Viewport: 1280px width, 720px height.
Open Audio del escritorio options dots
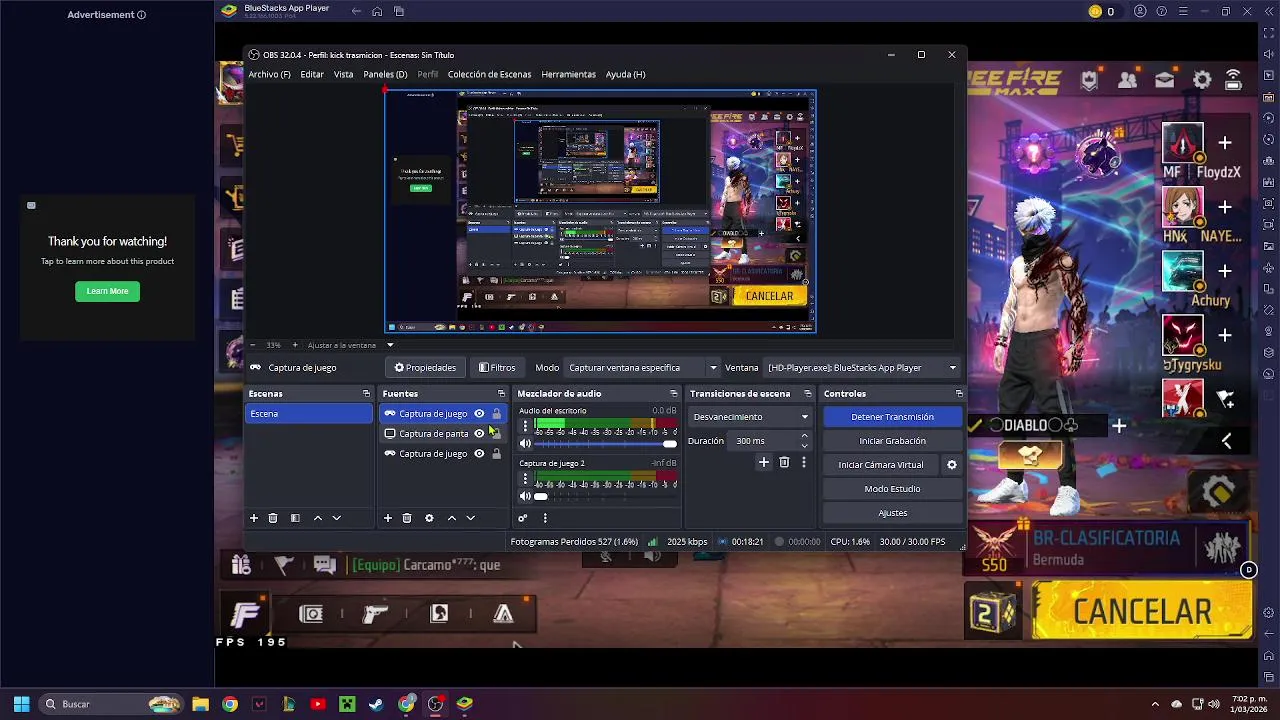pyautogui.click(x=525, y=426)
